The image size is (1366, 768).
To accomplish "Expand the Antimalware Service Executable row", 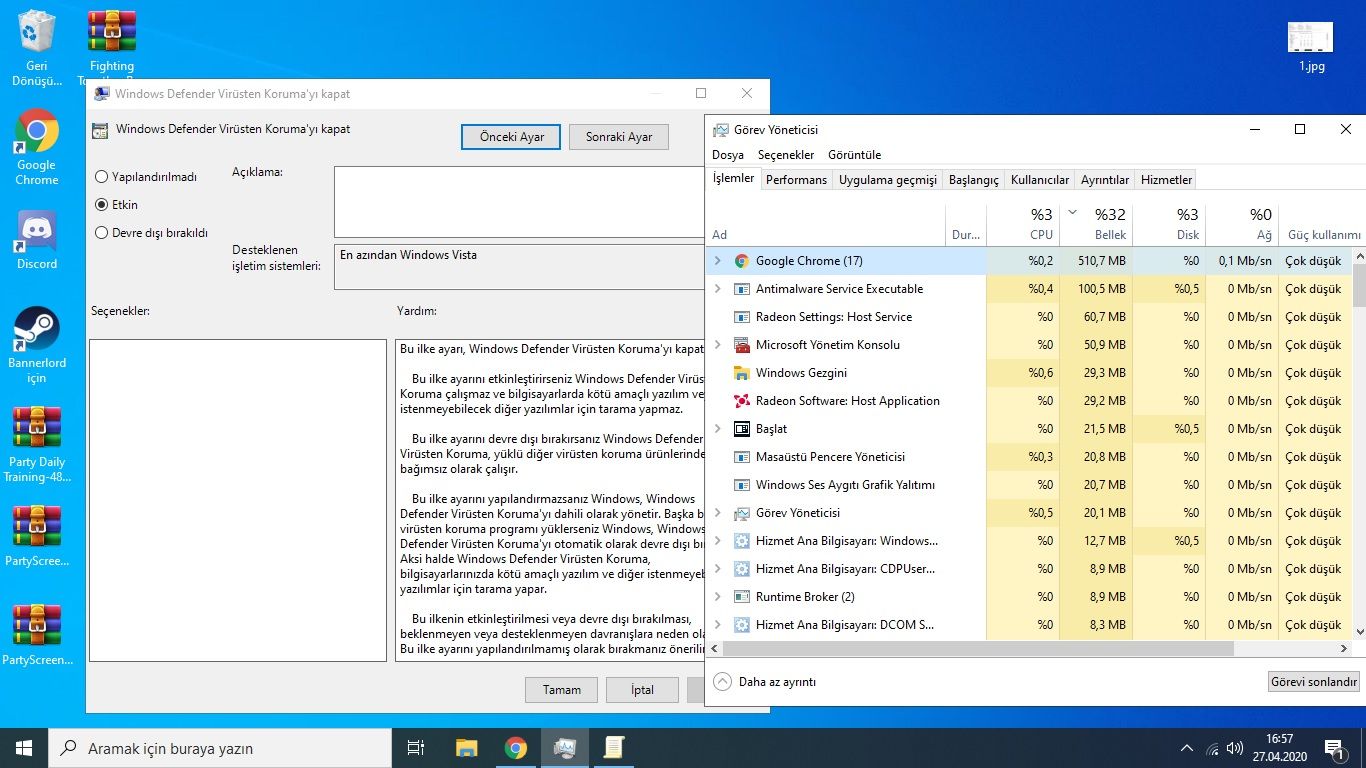I will click(x=717, y=289).
